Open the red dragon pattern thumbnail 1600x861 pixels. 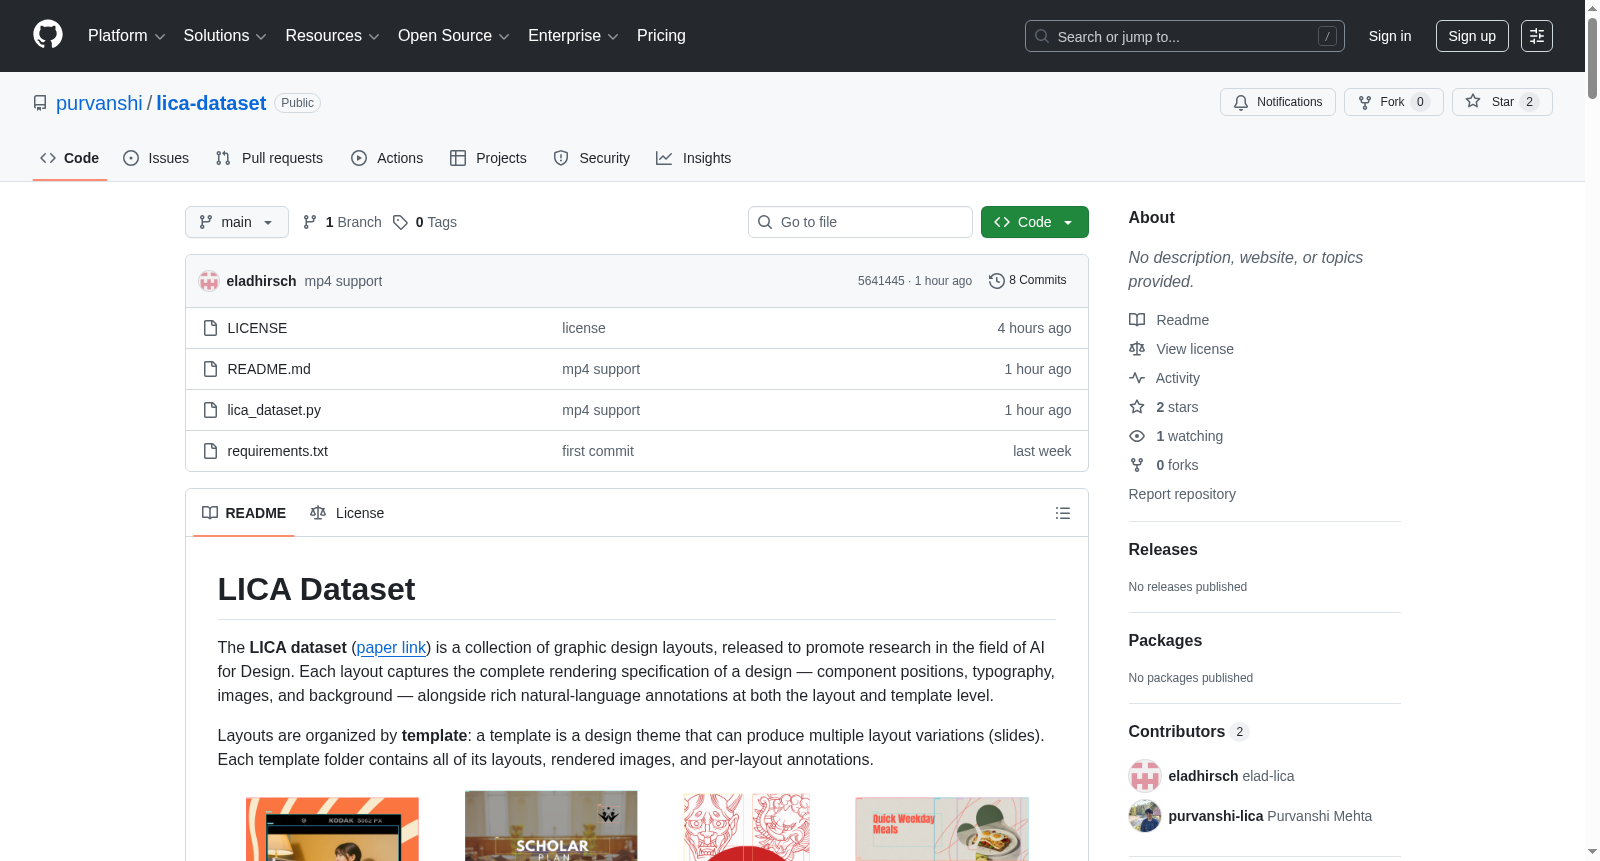point(747,826)
